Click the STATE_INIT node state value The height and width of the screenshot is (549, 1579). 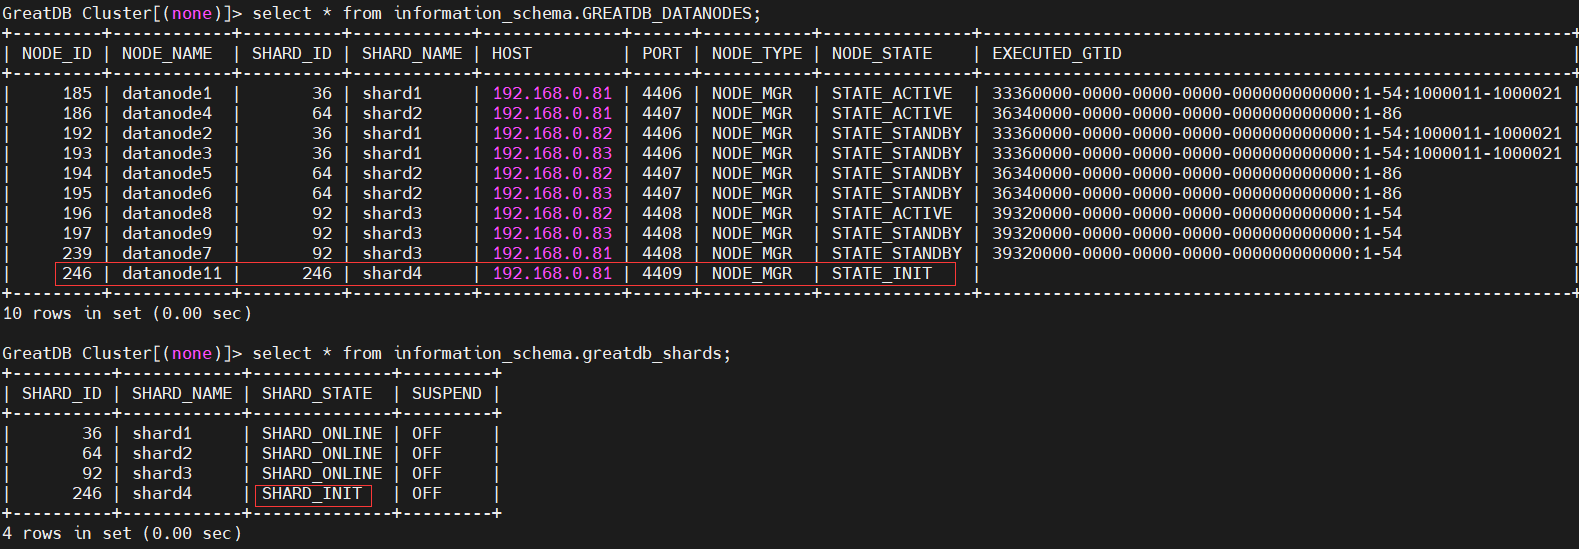pos(882,274)
